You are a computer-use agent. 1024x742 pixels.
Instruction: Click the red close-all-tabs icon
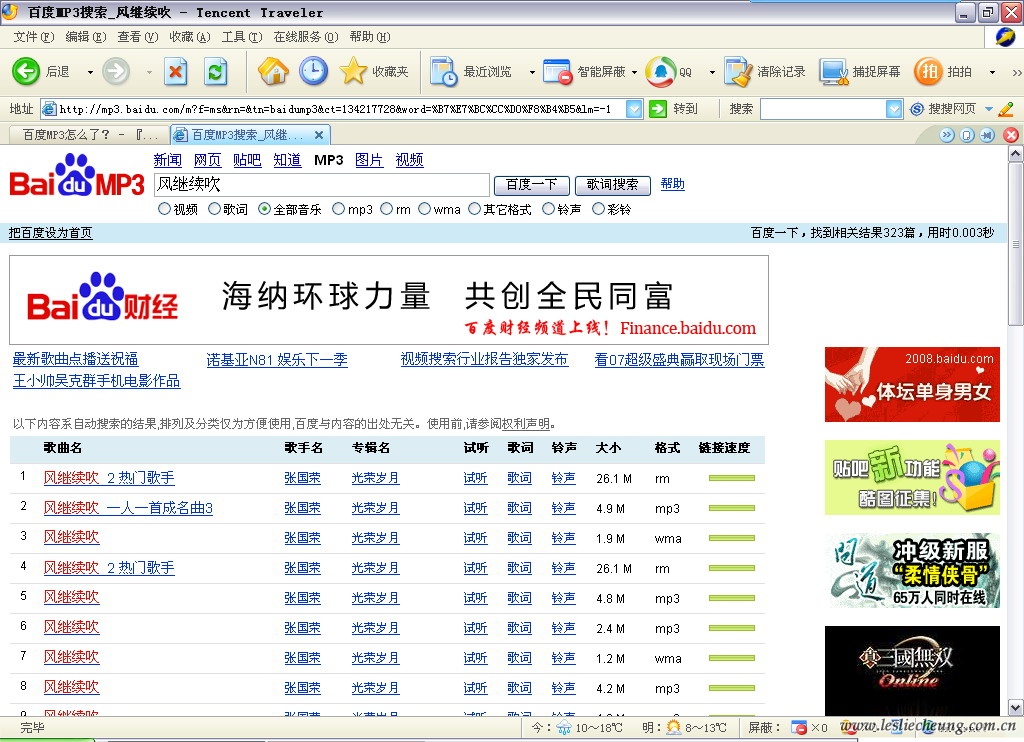[1011, 135]
